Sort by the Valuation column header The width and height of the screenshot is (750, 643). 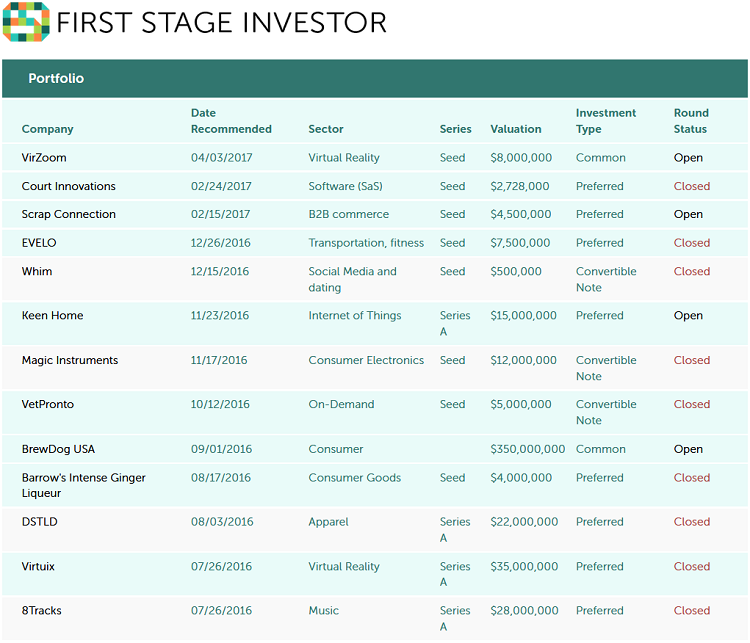click(516, 129)
